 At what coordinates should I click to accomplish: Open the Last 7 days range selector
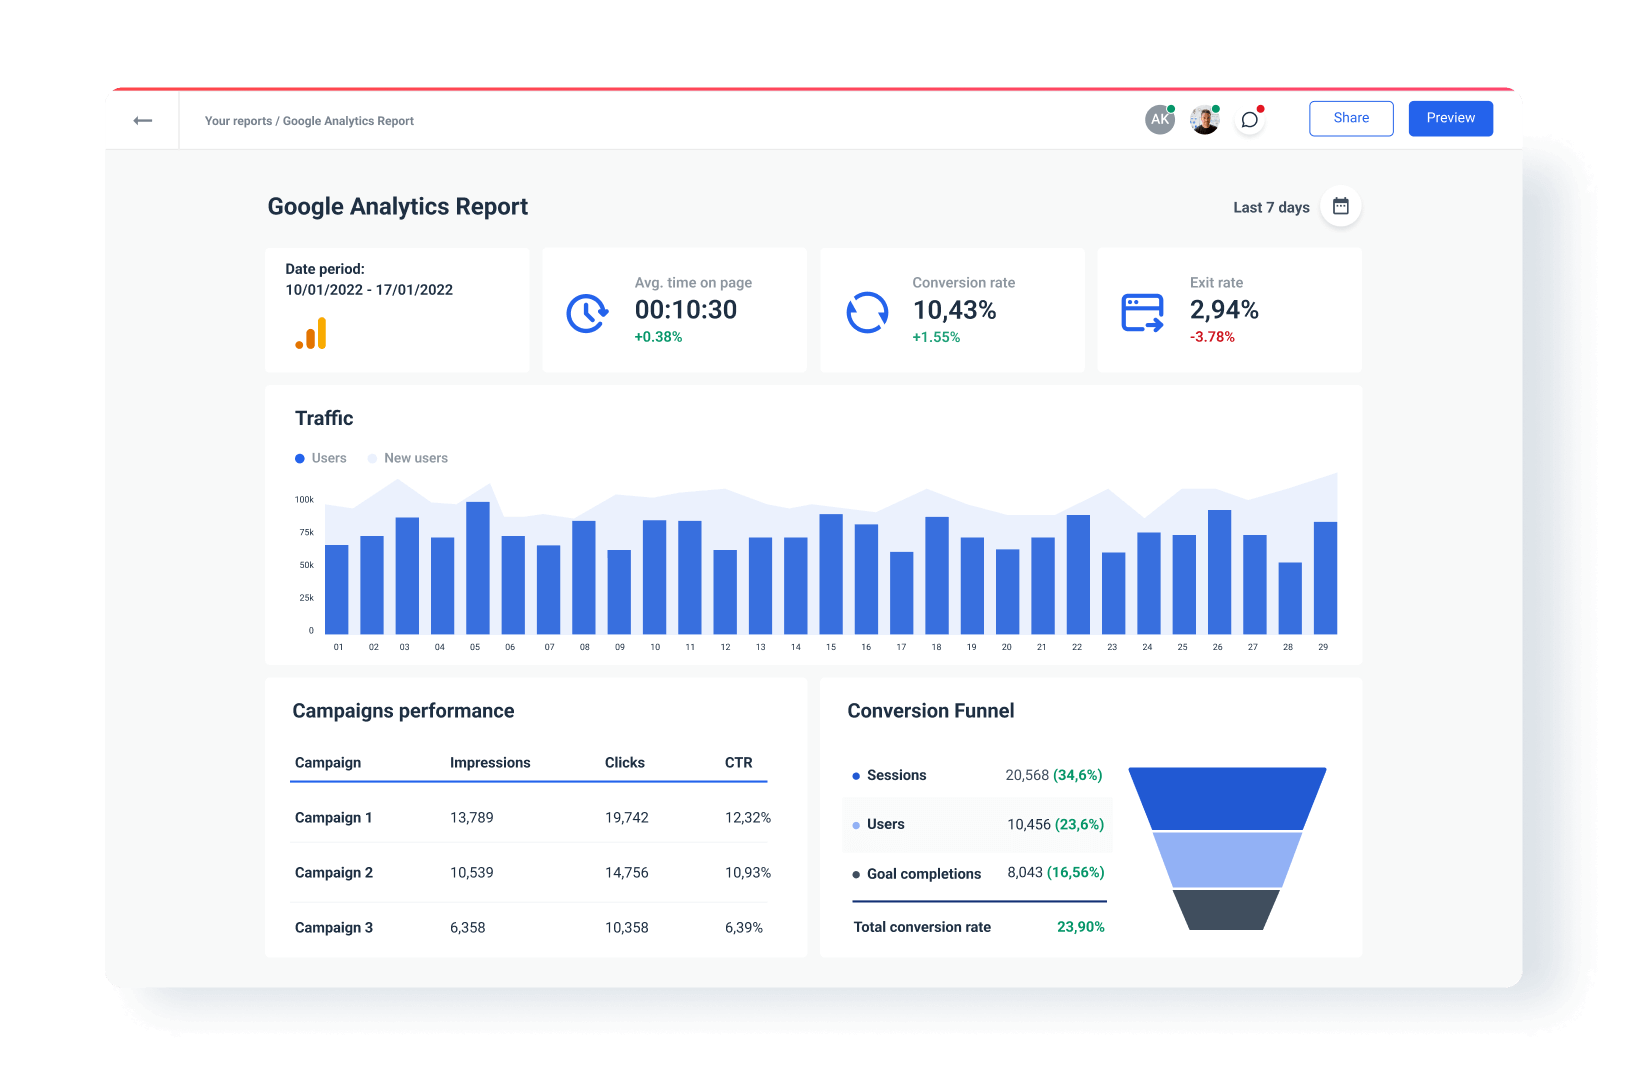1271,207
